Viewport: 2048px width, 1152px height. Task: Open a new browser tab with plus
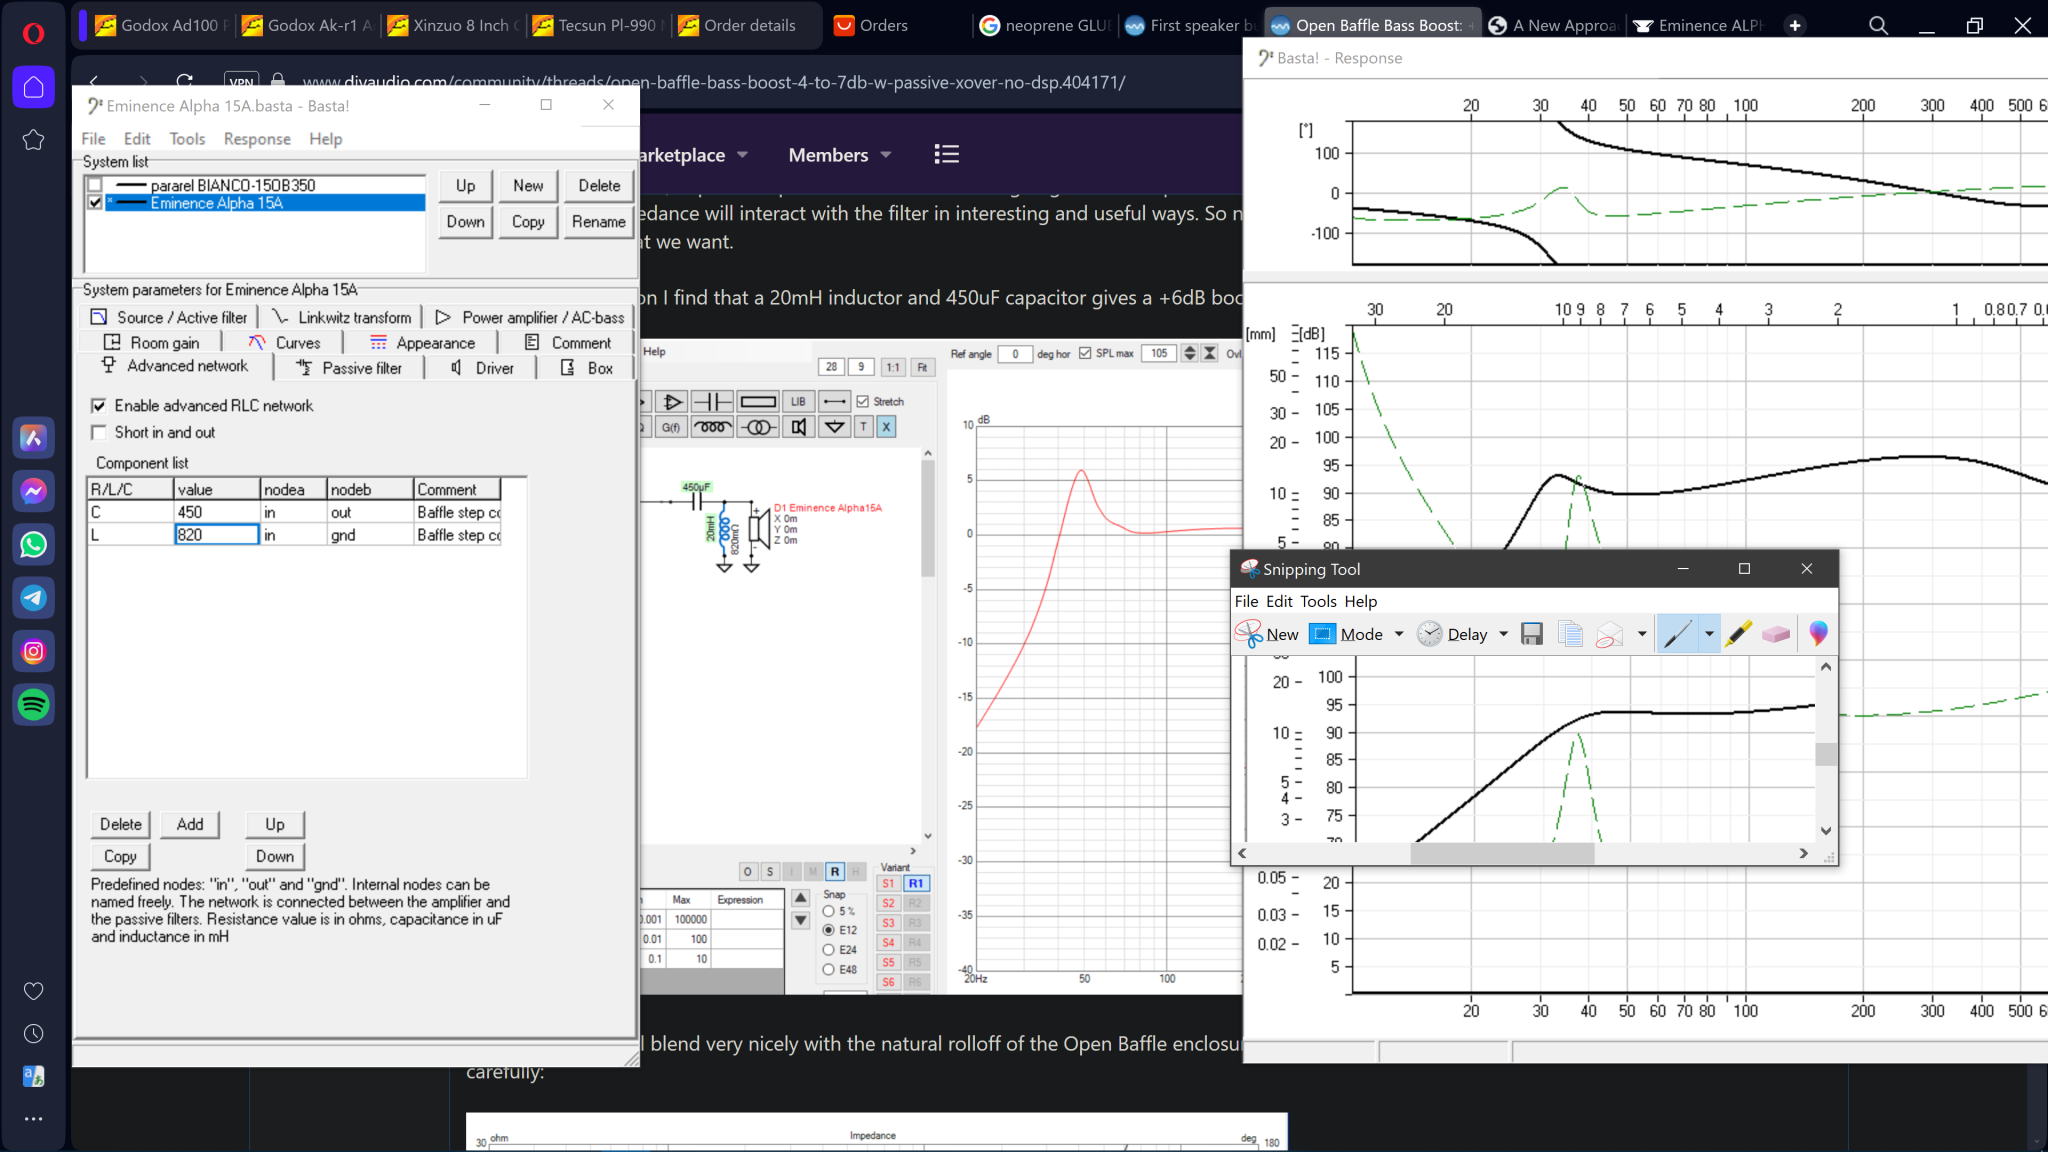click(x=1795, y=25)
